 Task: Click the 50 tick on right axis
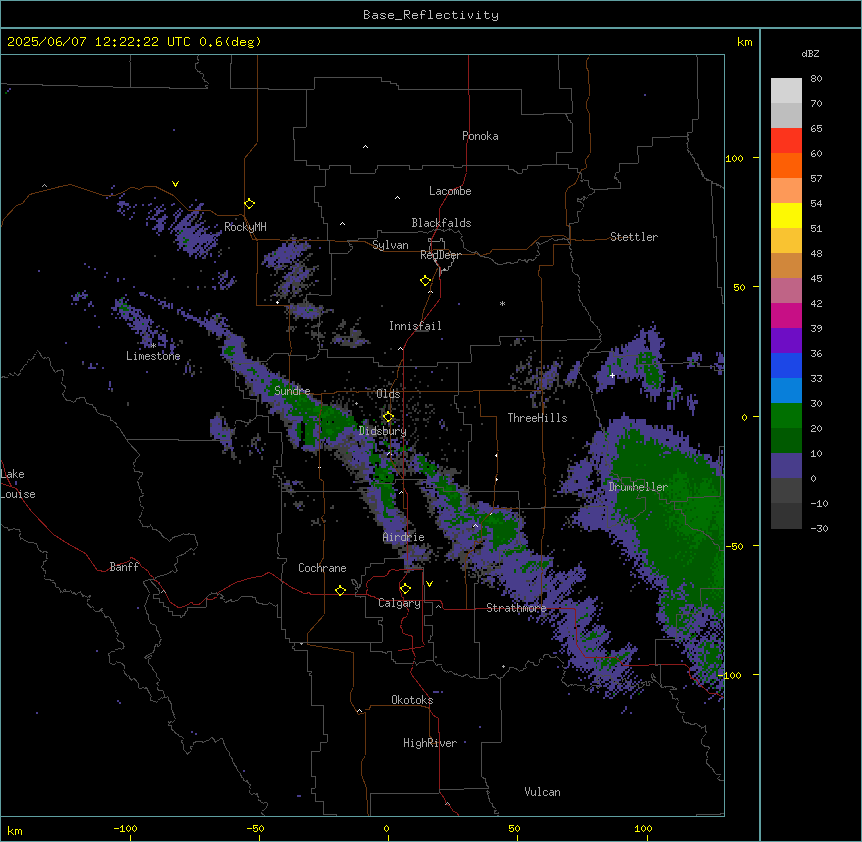point(739,287)
